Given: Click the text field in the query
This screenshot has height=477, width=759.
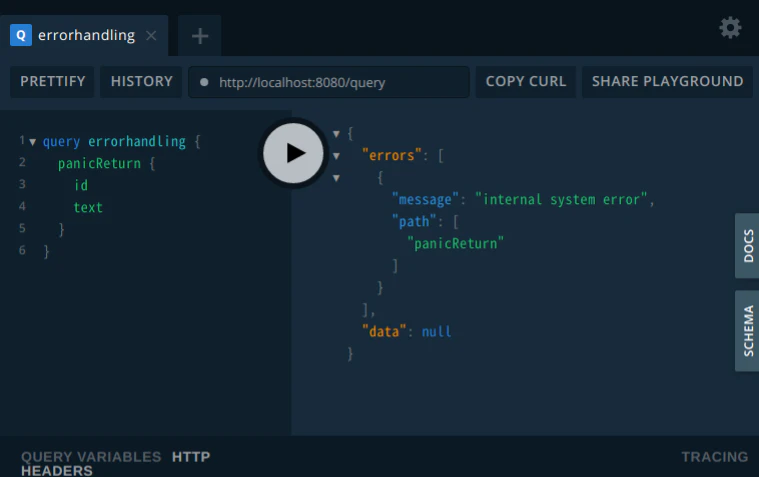Looking at the screenshot, I should 88,208.
